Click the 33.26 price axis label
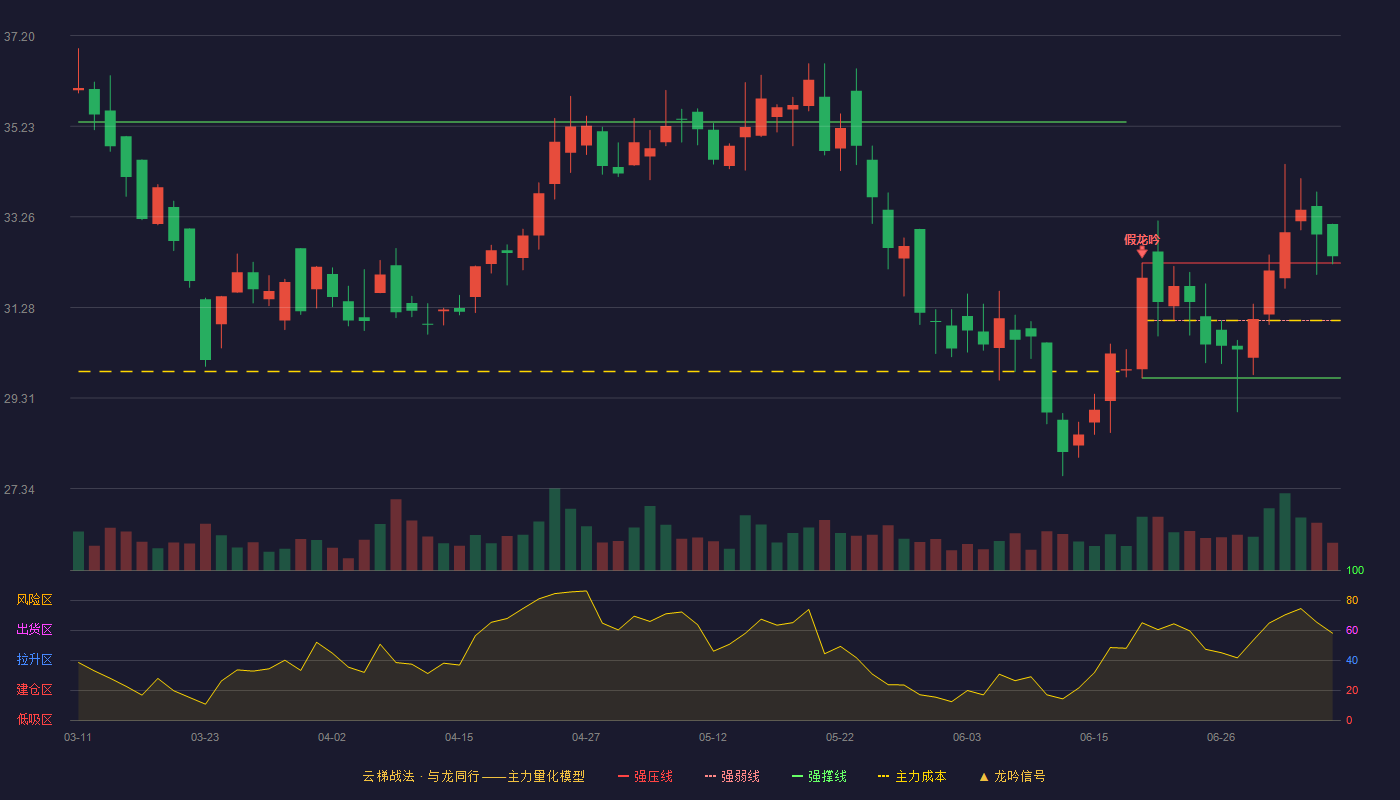 point(19,218)
